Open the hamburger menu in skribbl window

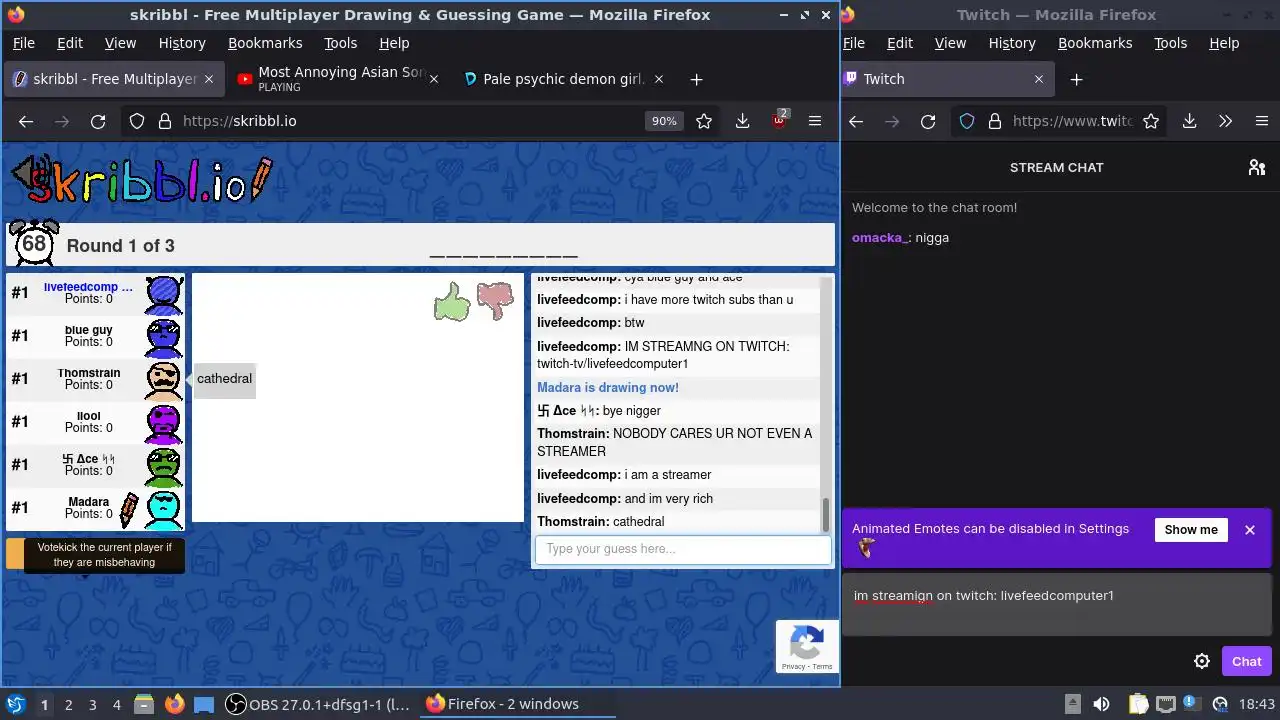click(815, 121)
